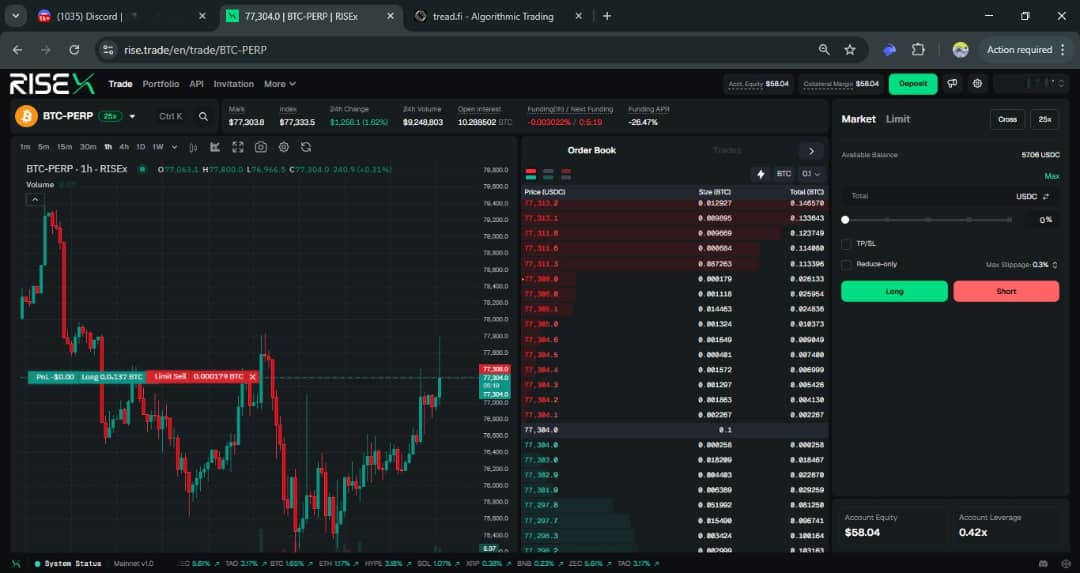Select the combined bids and asks order book view
Viewport: 1080px width, 573px height.
(530, 174)
